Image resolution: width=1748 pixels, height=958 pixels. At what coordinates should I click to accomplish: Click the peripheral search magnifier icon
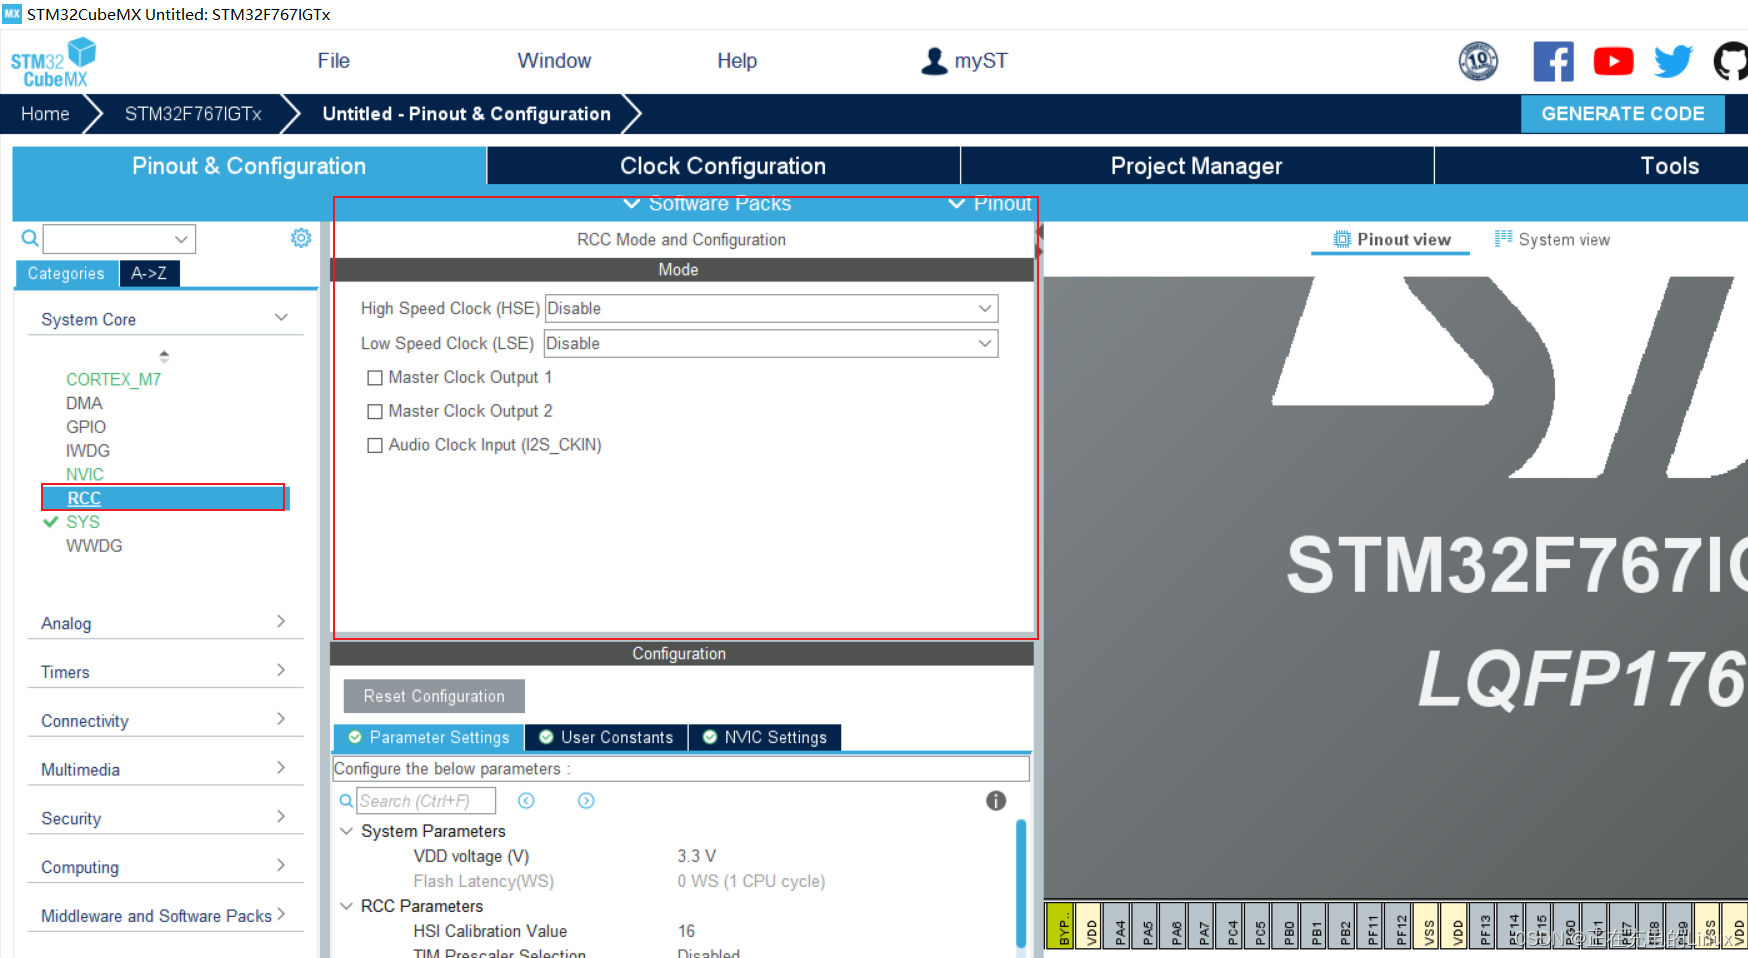pyautogui.click(x=30, y=238)
